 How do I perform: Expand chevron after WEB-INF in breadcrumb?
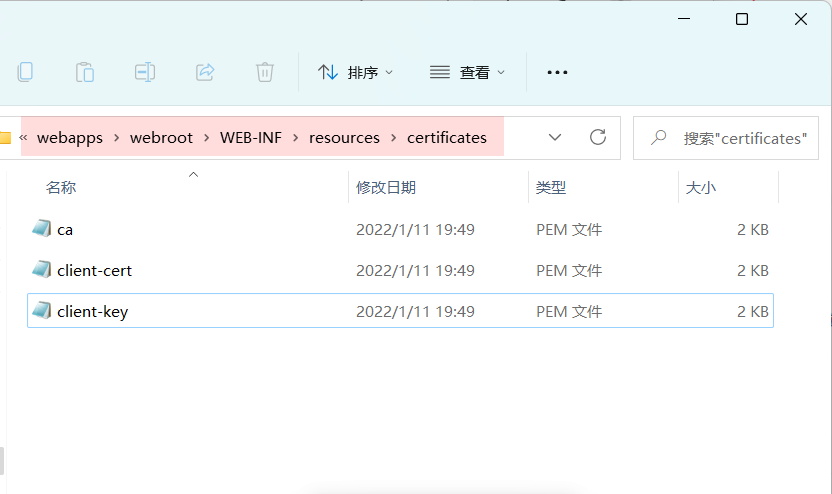pyautogui.click(x=296, y=138)
